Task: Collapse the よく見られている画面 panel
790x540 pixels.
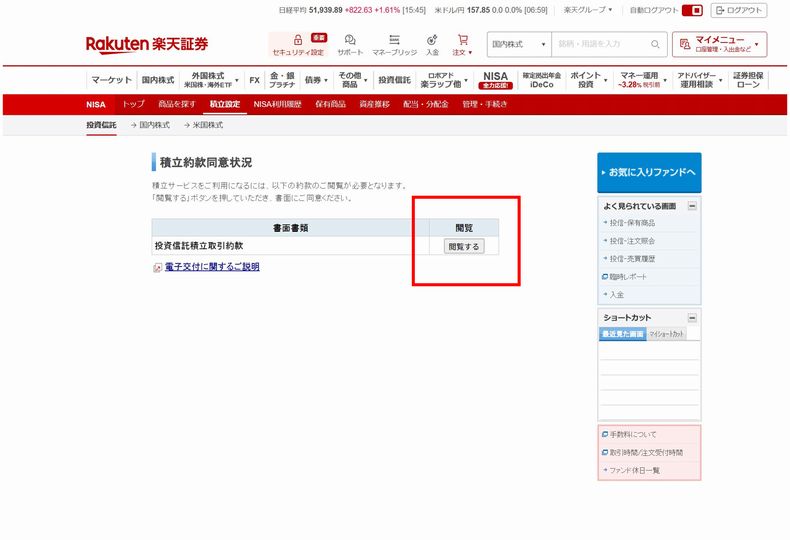Action: (692, 206)
